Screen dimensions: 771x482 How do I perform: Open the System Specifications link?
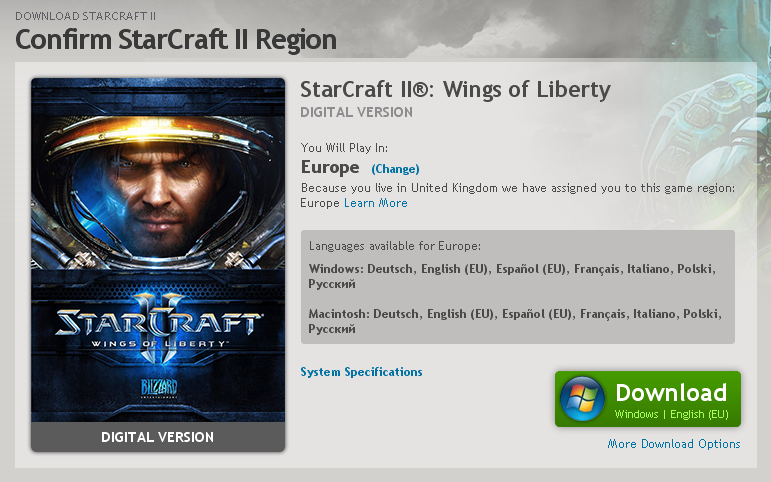coord(361,372)
